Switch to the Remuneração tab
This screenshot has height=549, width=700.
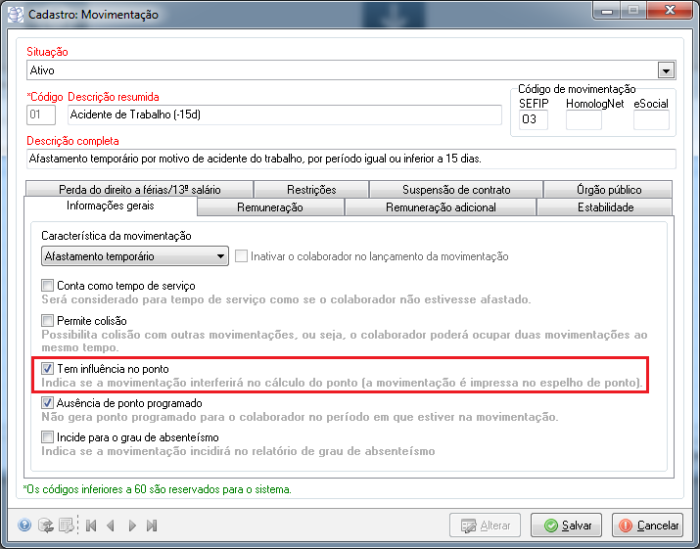(270, 208)
